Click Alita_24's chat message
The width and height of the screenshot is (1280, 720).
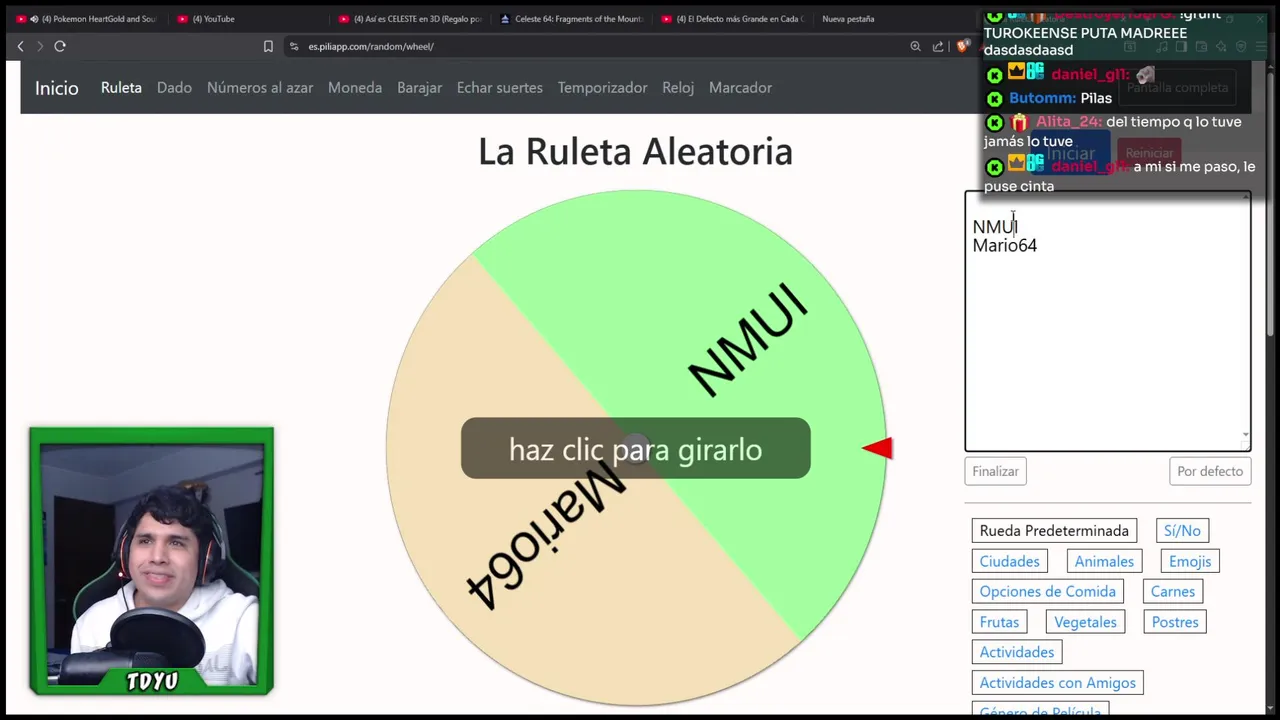1112,131
